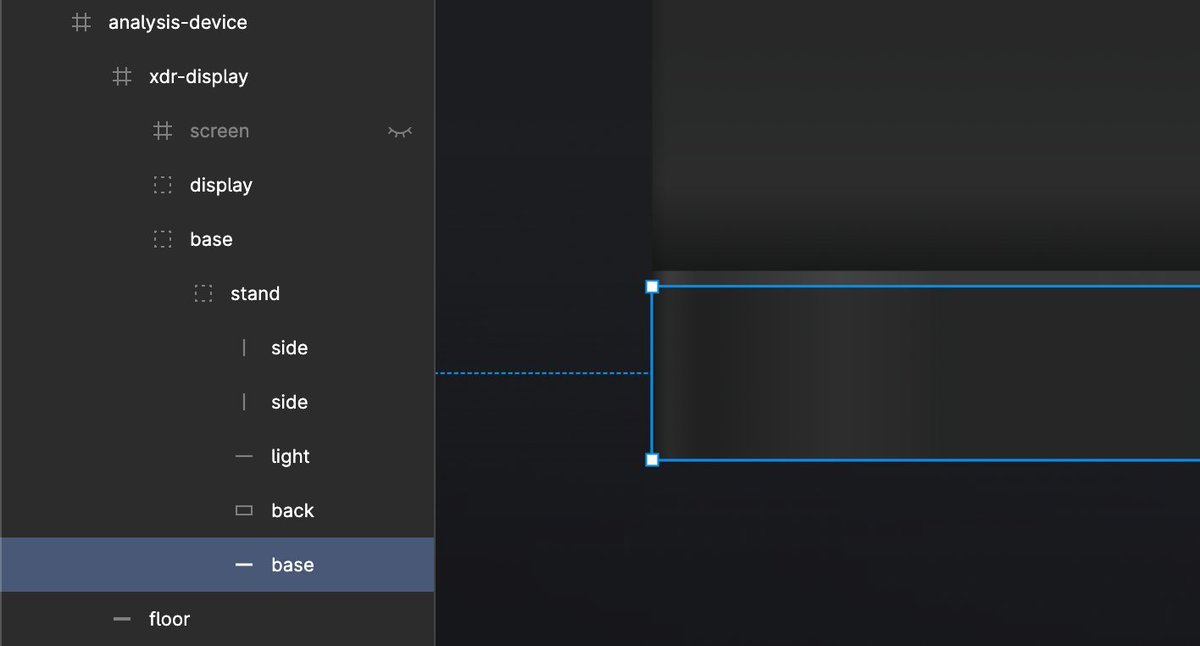The height and width of the screenshot is (646, 1200).
Task: Select the stand group layer
Action: [255, 293]
